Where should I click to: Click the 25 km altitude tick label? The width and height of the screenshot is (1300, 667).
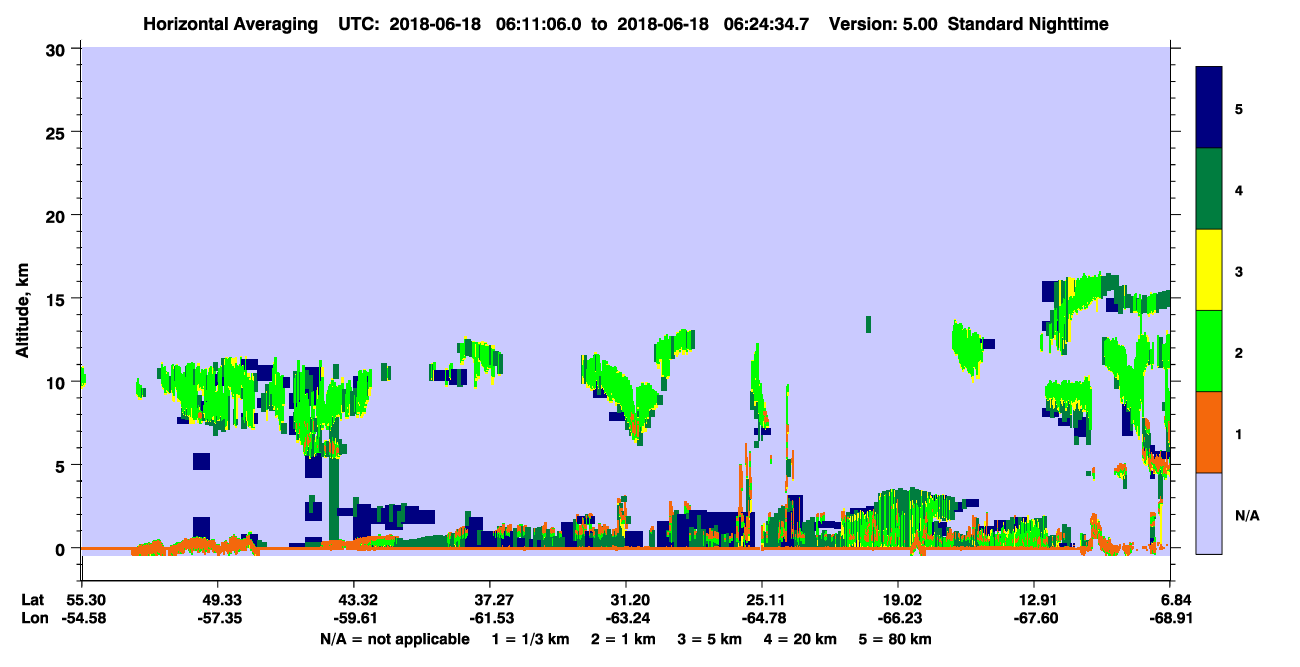click(58, 132)
